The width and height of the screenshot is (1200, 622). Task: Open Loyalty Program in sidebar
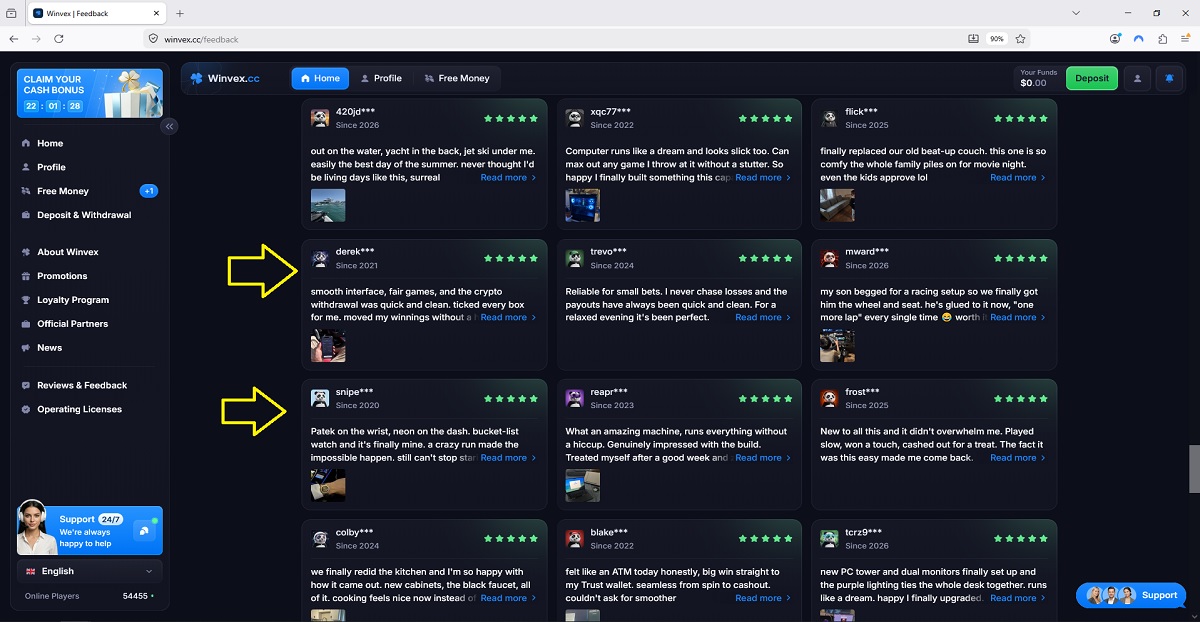[x=73, y=300]
